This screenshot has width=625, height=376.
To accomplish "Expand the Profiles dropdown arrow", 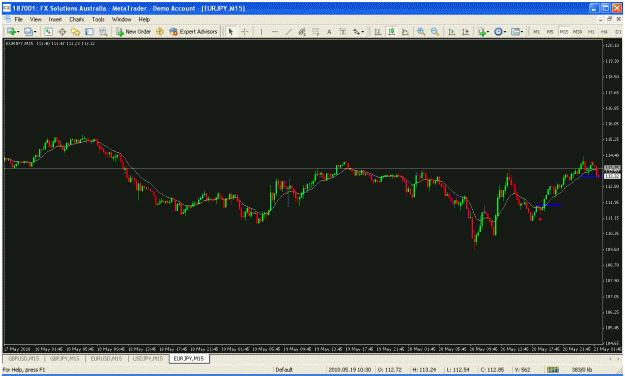I will click(35, 32).
